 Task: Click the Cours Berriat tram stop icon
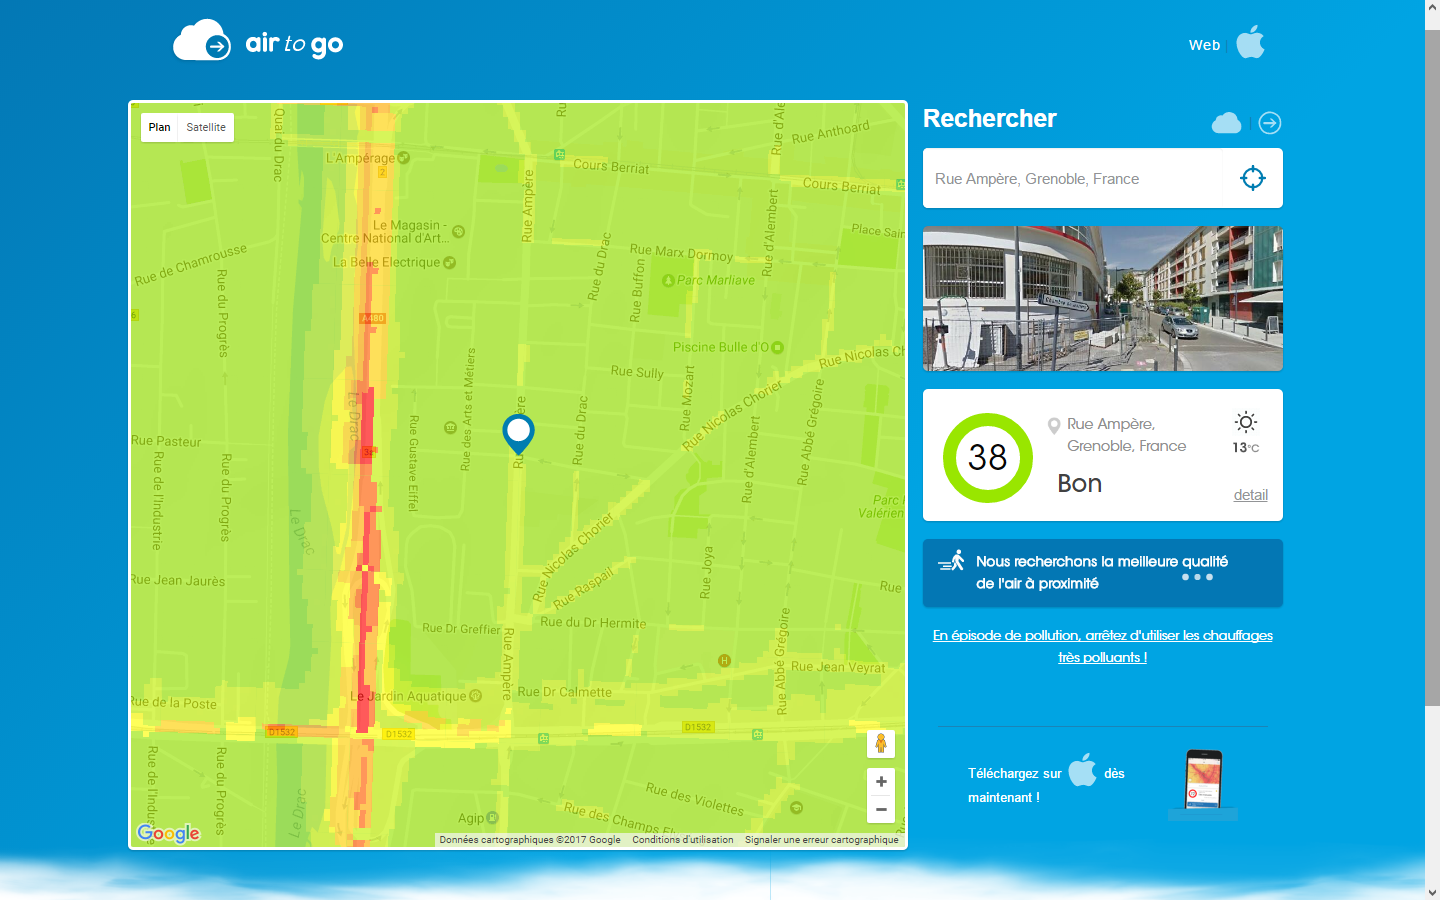tap(559, 155)
